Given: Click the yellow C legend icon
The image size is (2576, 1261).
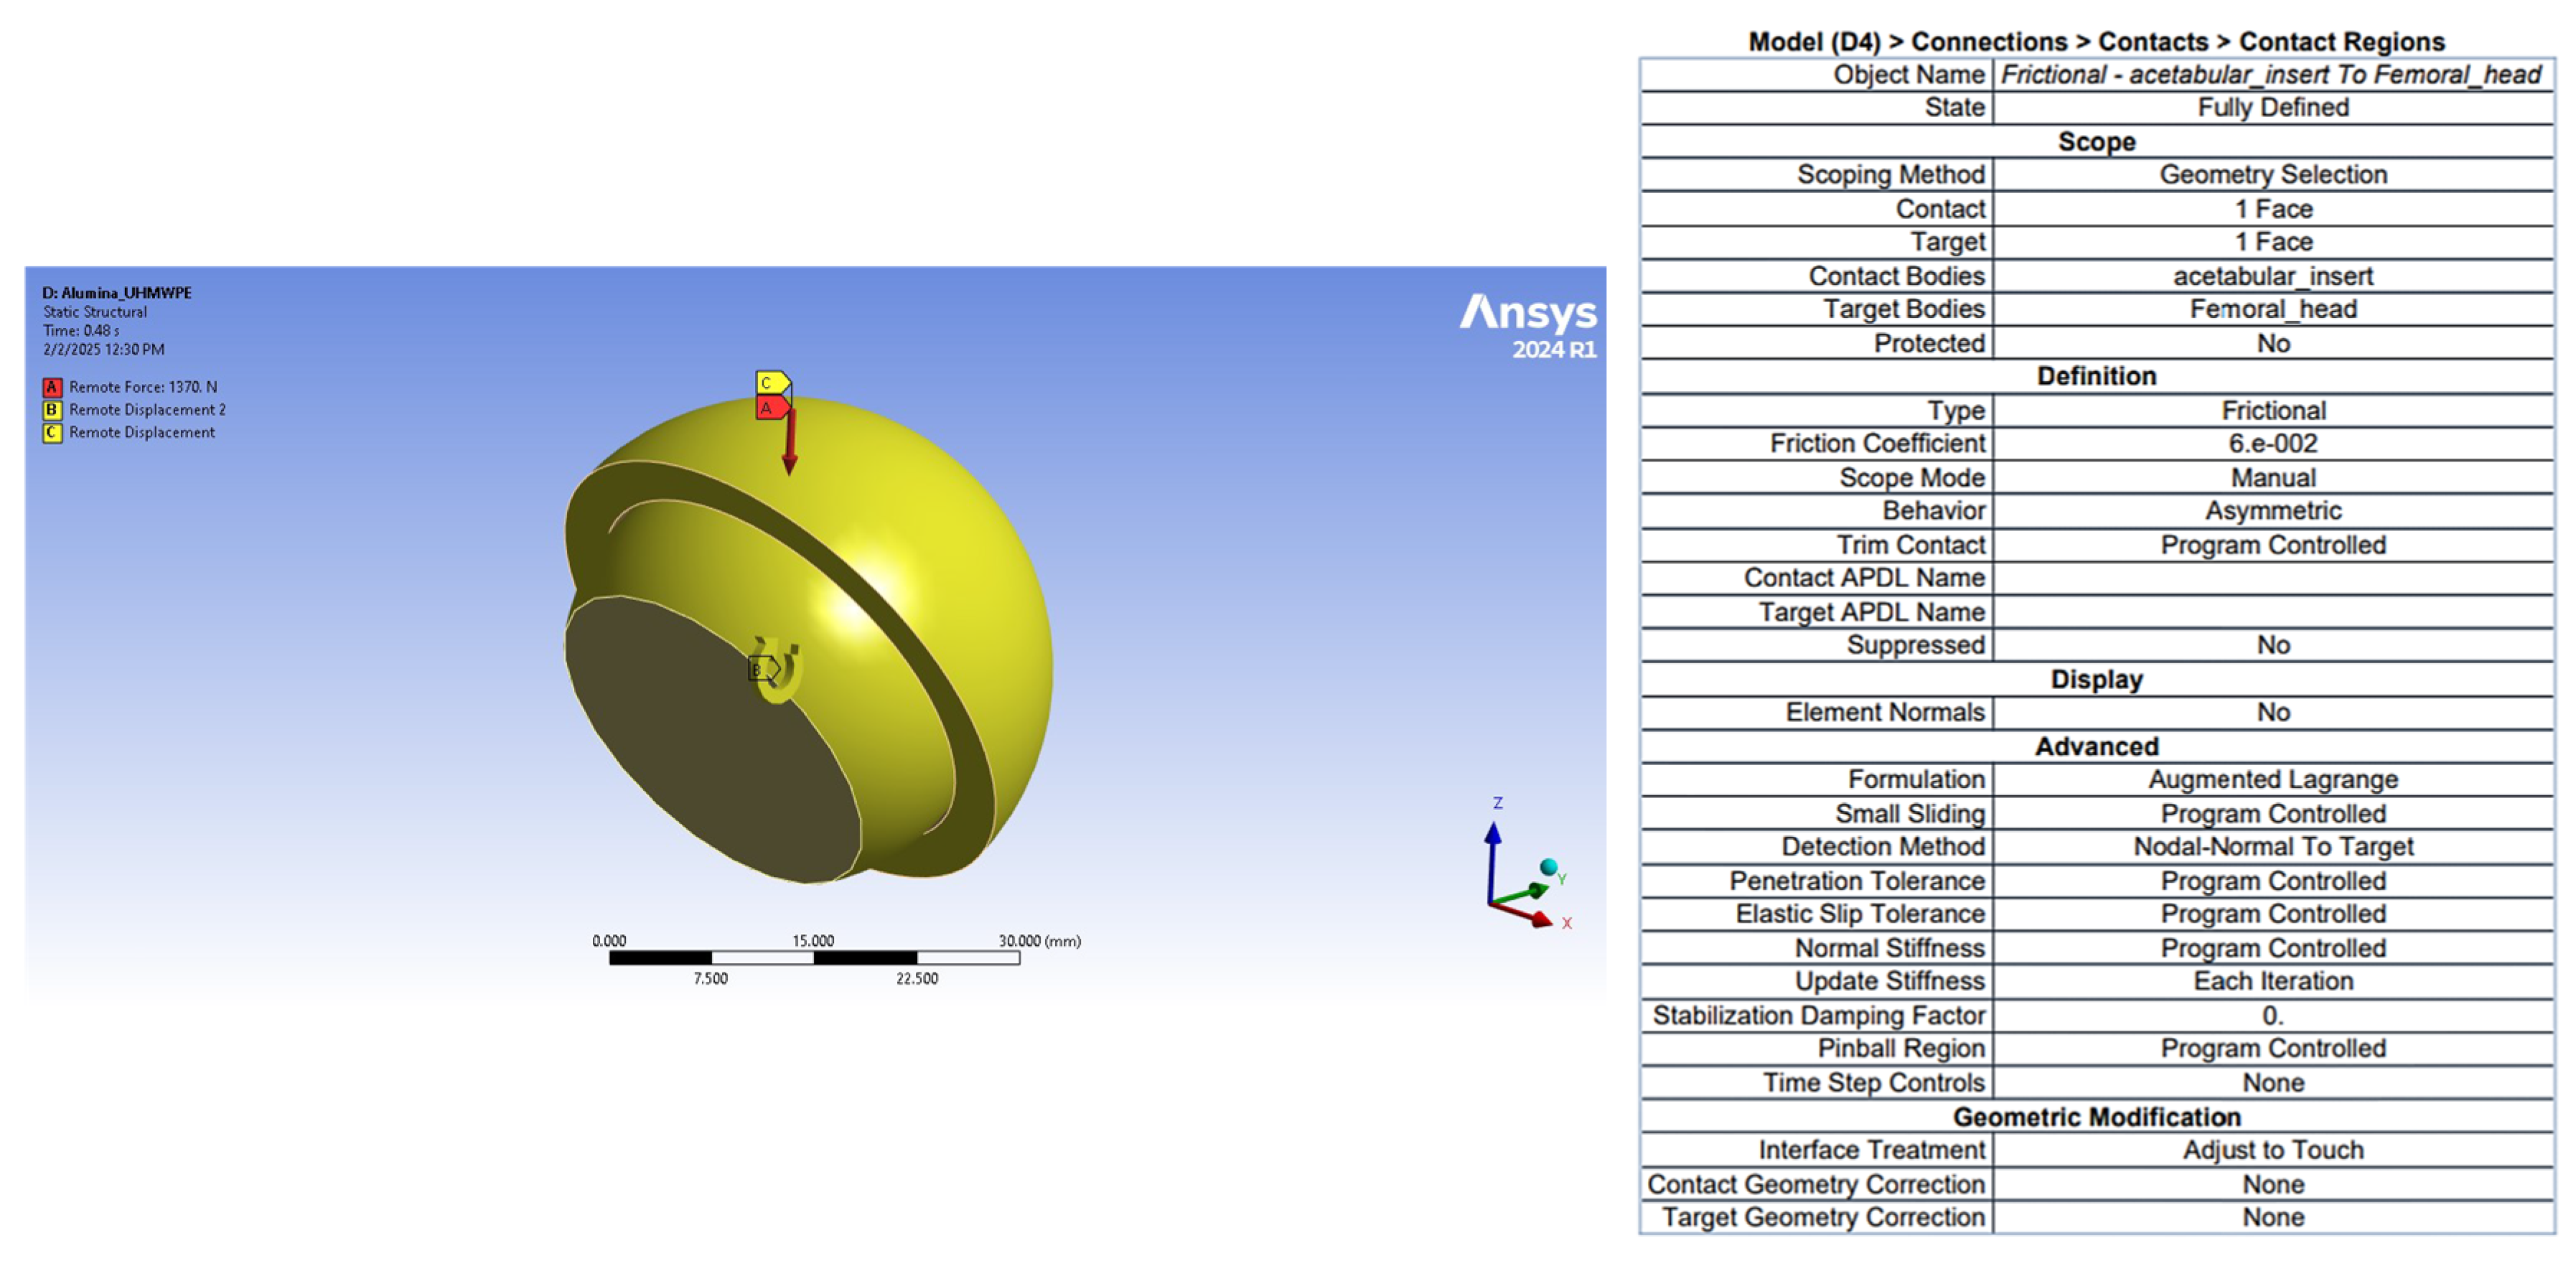Looking at the screenshot, I should (x=52, y=433).
